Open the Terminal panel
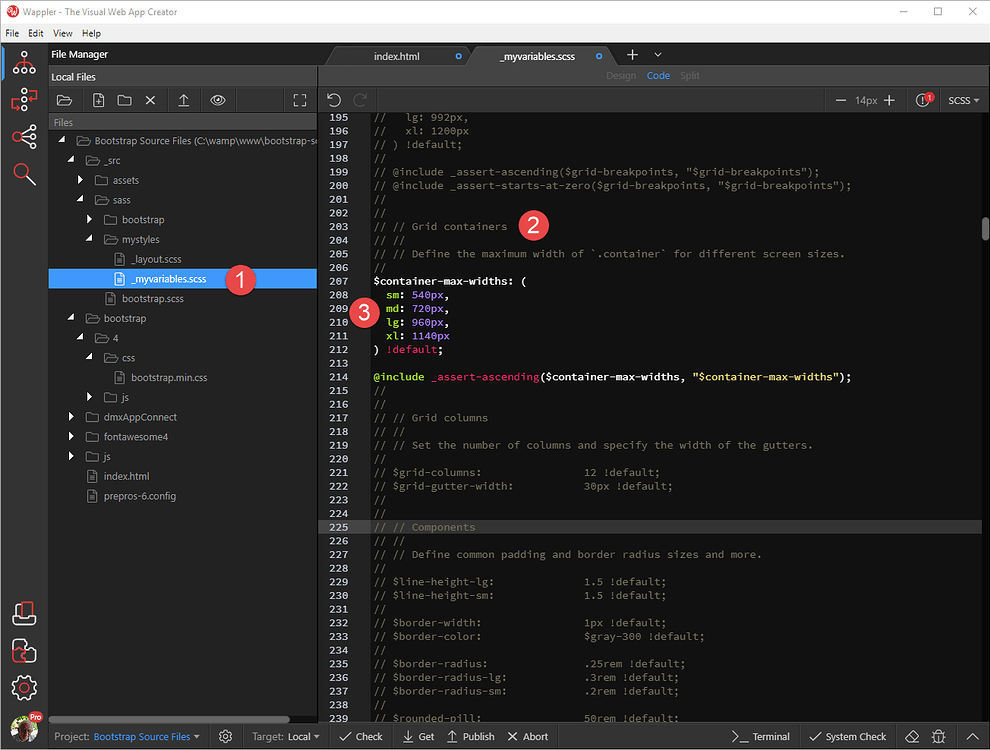The image size is (990, 750). tap(761, 736)
